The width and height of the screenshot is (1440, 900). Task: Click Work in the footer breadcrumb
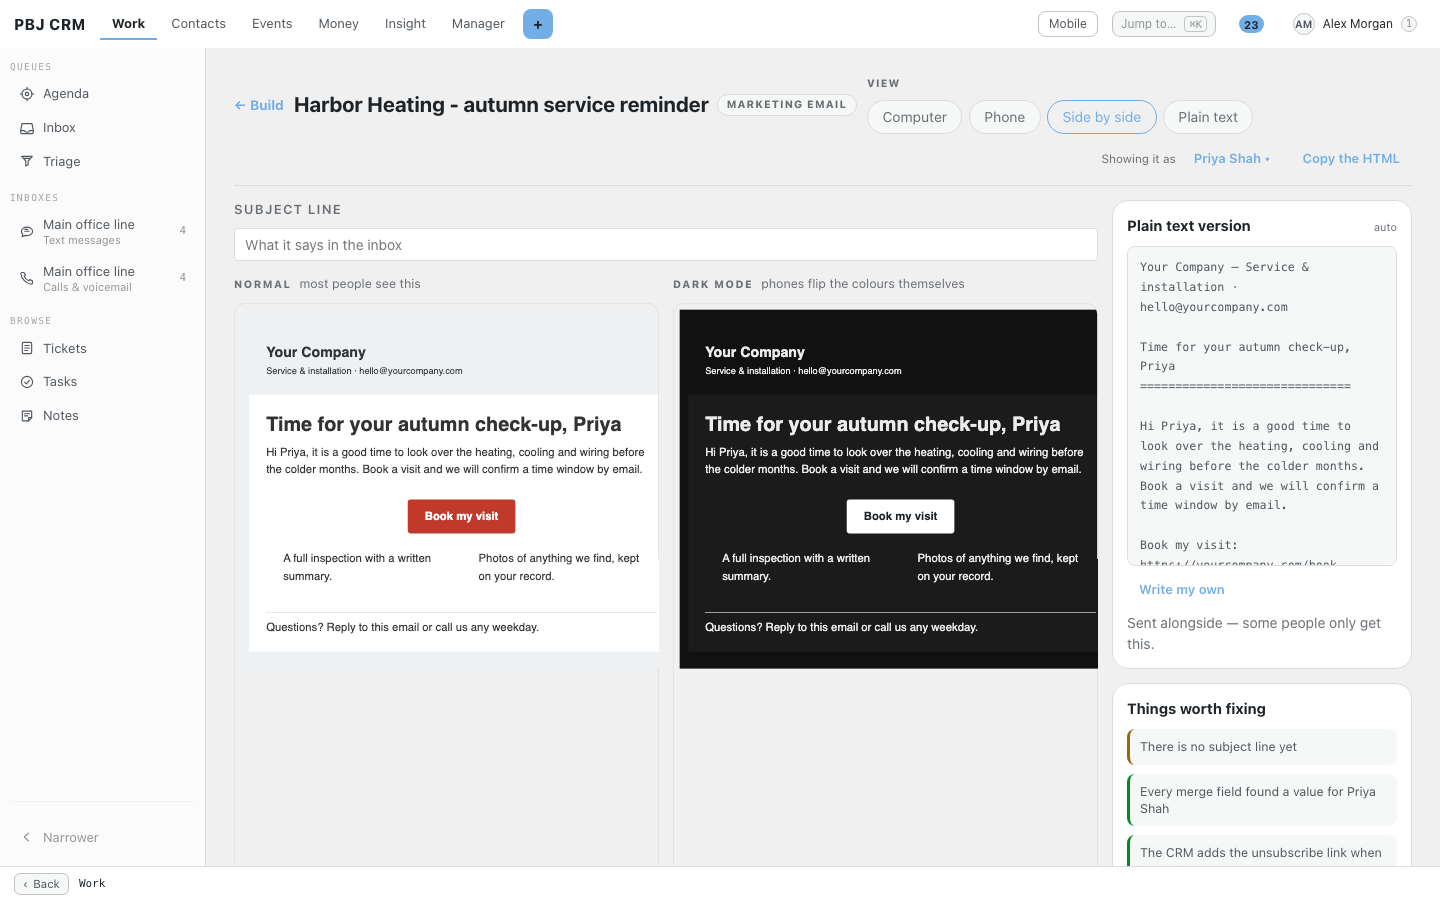click(92, 884)
